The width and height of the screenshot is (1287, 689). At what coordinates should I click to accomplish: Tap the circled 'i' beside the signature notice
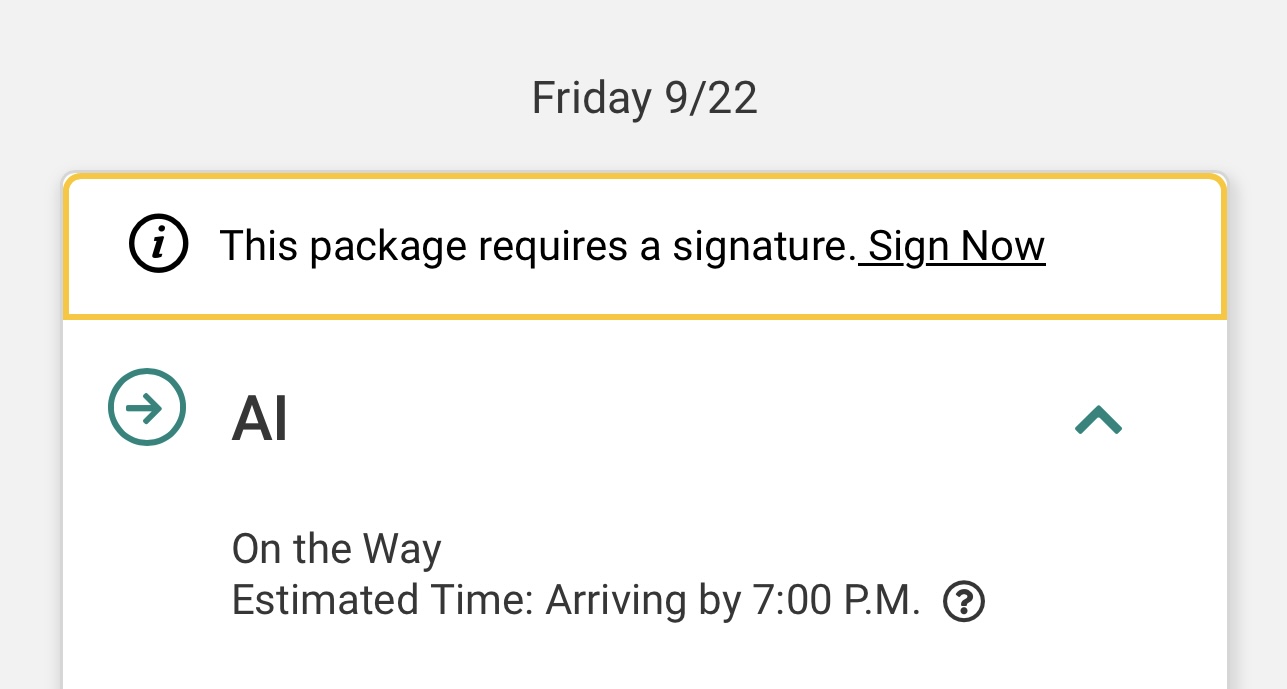(x=158, y=245)
